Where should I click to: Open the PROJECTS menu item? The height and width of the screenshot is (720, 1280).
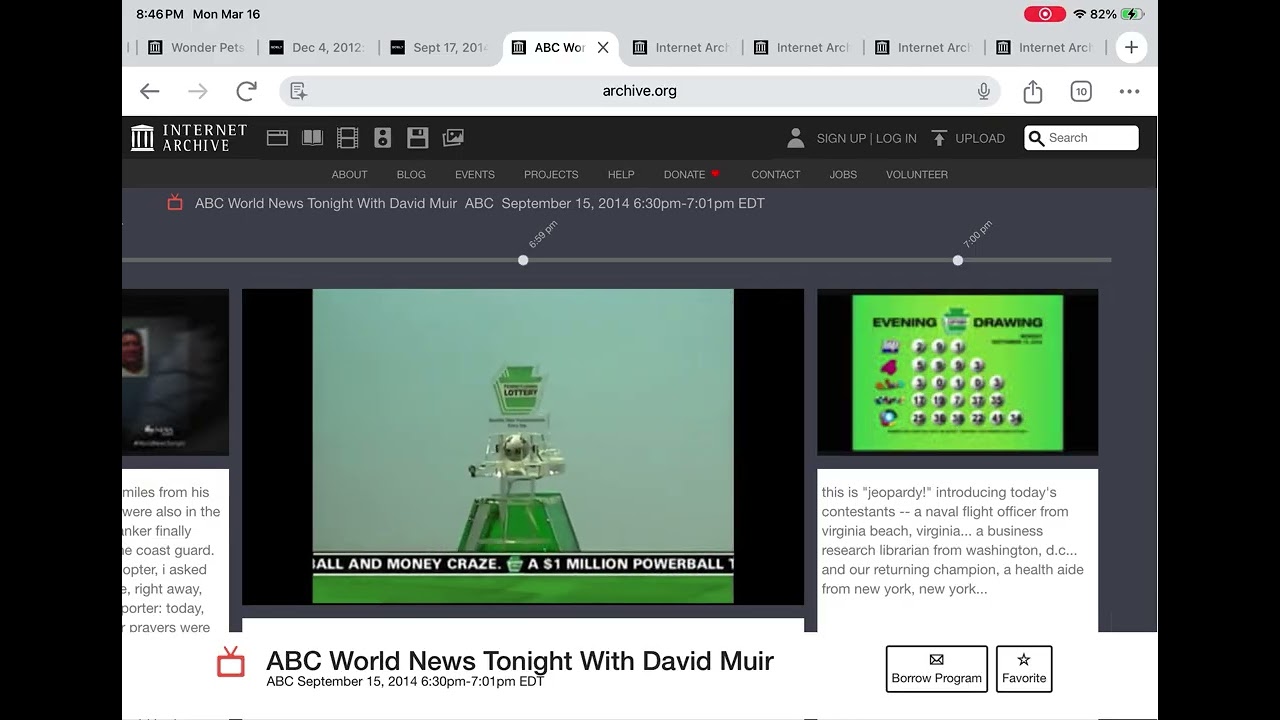[x=551, y=174]
